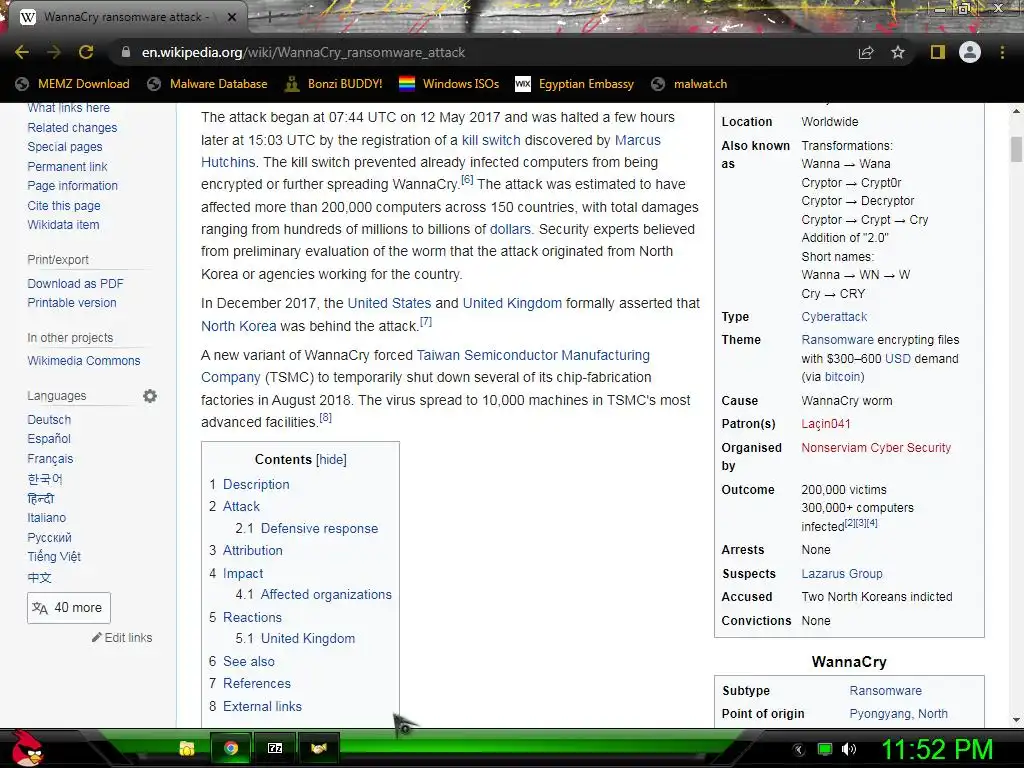Click the address bar URL

point(303,52)
